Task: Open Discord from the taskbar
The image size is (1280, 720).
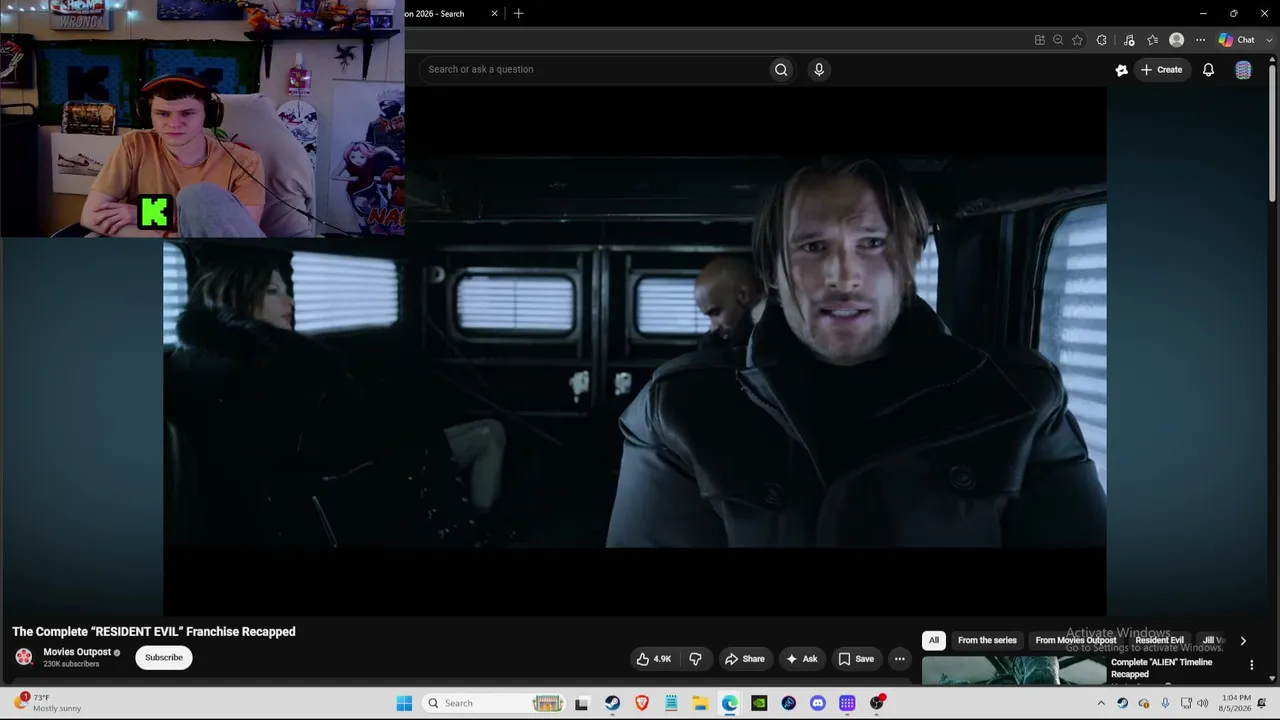Action: tap(818, 703)
